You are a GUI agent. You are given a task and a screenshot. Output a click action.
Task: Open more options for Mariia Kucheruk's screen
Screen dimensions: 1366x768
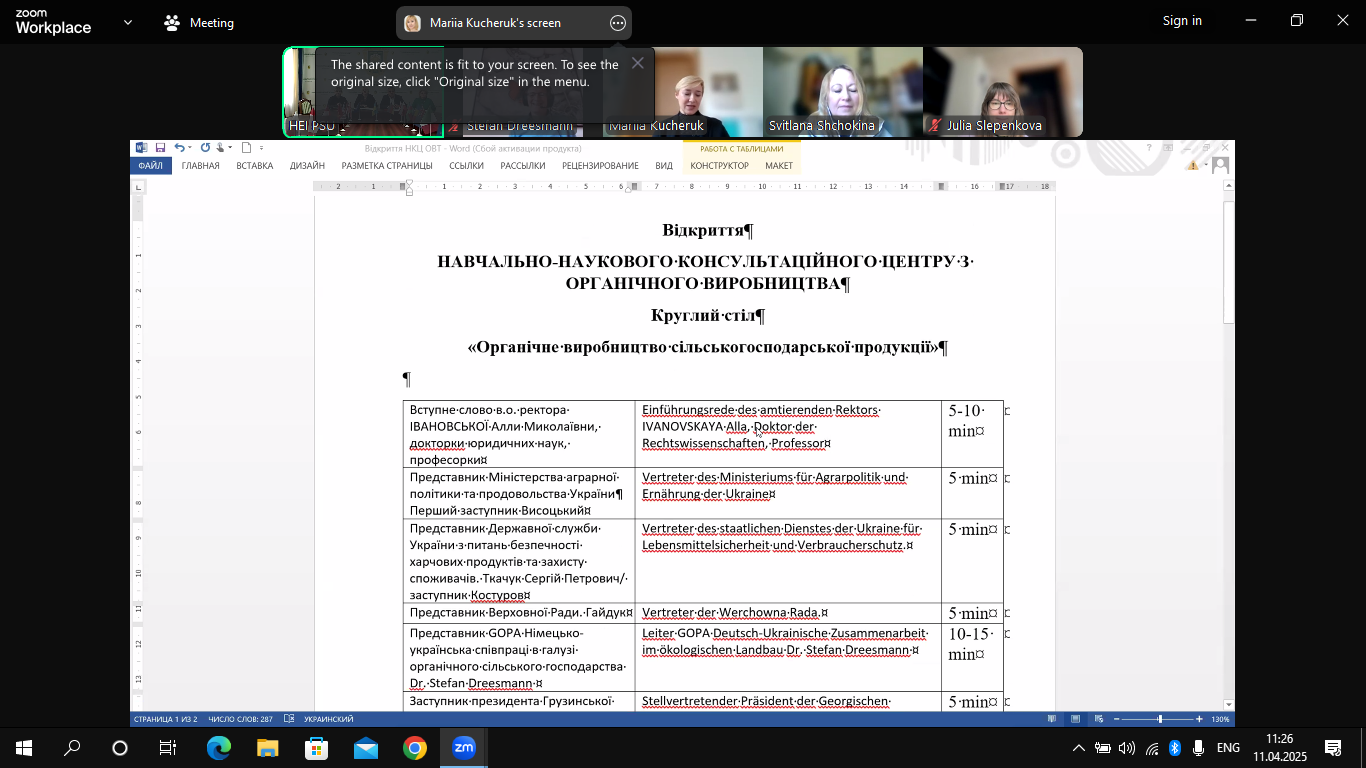[x=618, y=23]
